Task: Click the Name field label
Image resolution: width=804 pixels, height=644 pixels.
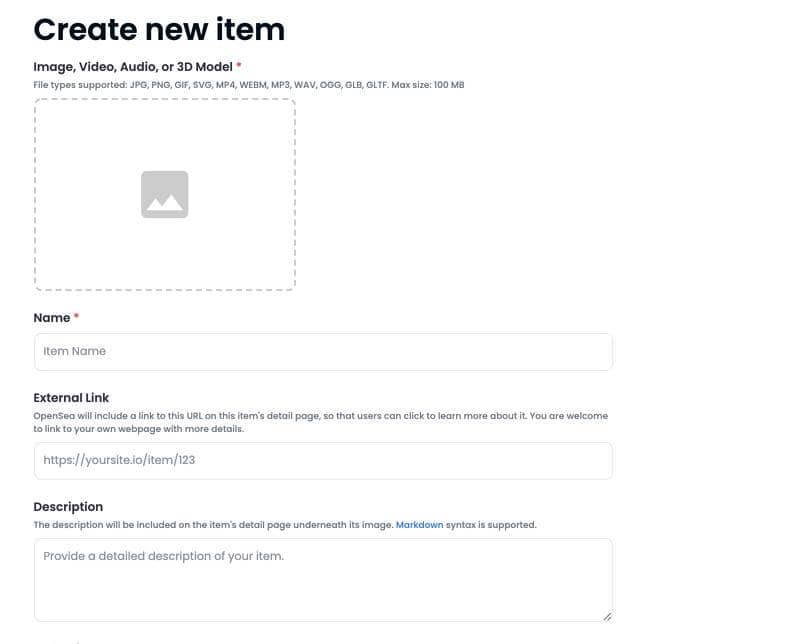Action: (x=51, y=317)
